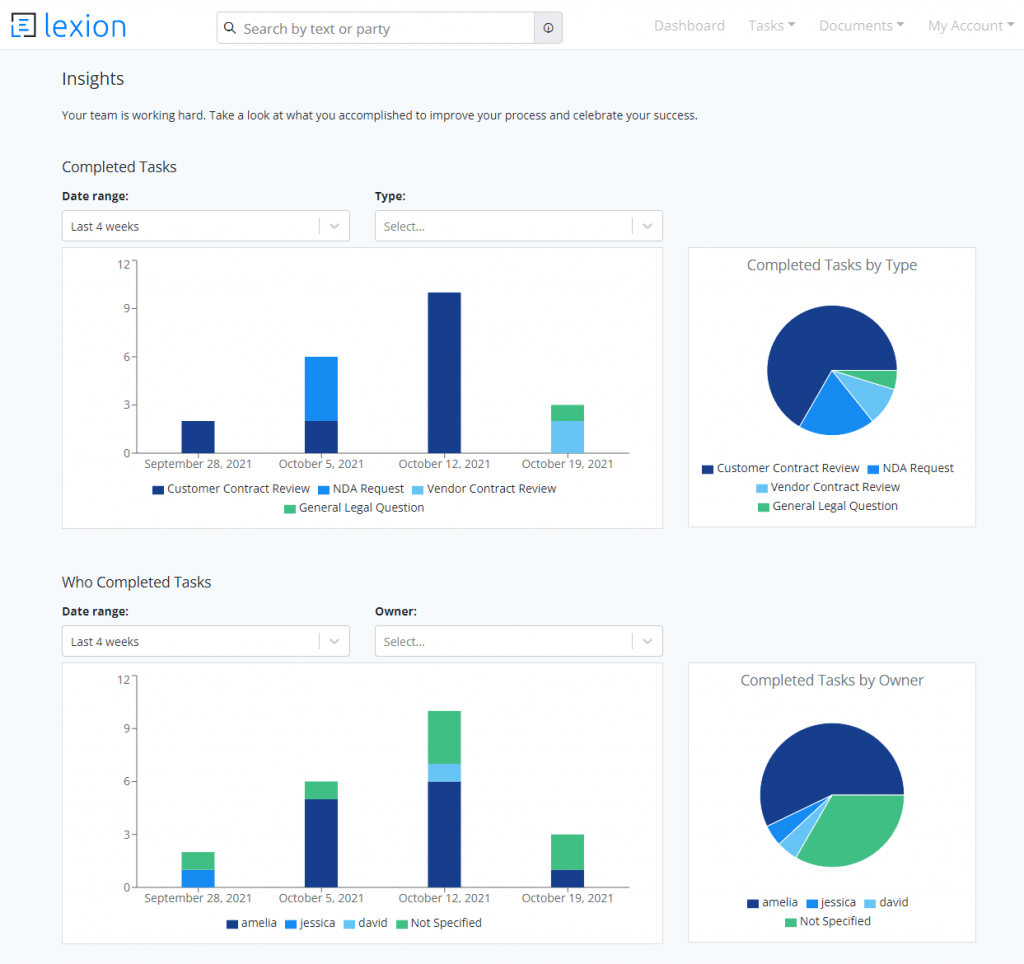Expand the Owner filter dropdown
1024x964 pixels.
point(518,642)
